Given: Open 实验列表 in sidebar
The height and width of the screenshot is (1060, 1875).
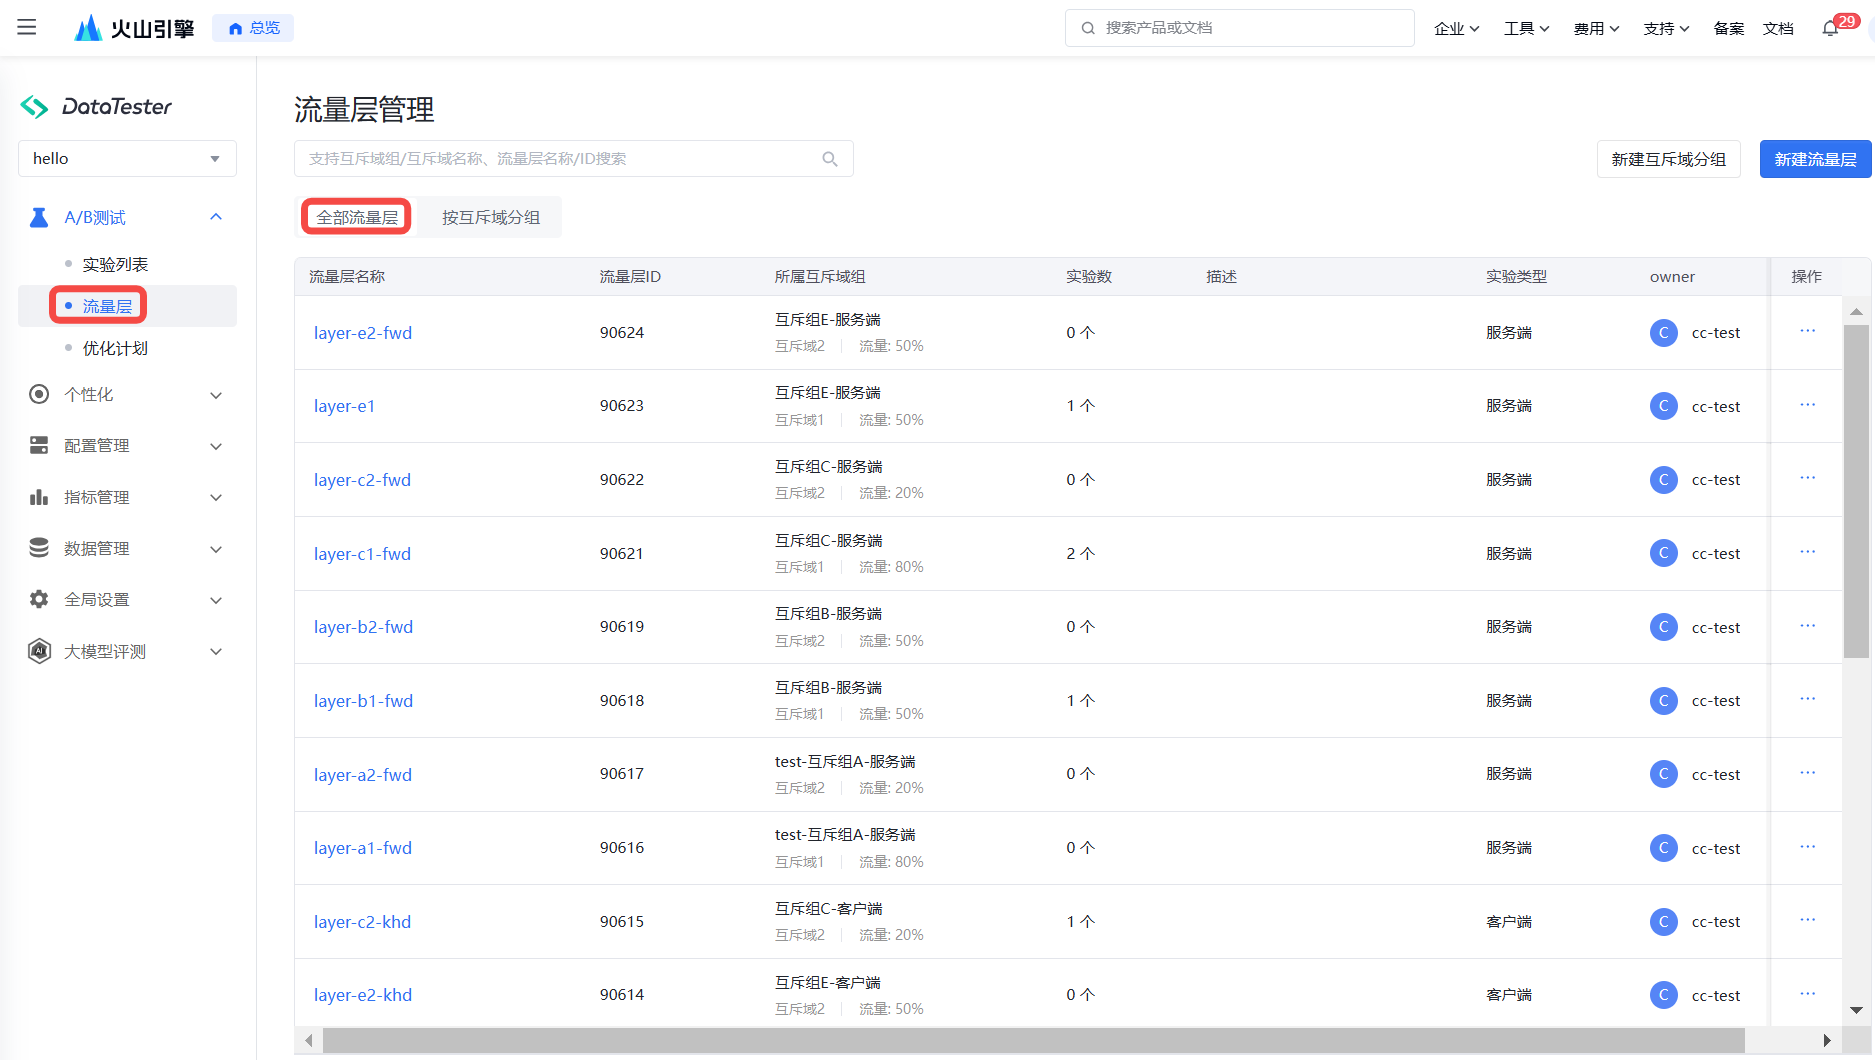Looking at the screenshot, I should tap(115, 264).
